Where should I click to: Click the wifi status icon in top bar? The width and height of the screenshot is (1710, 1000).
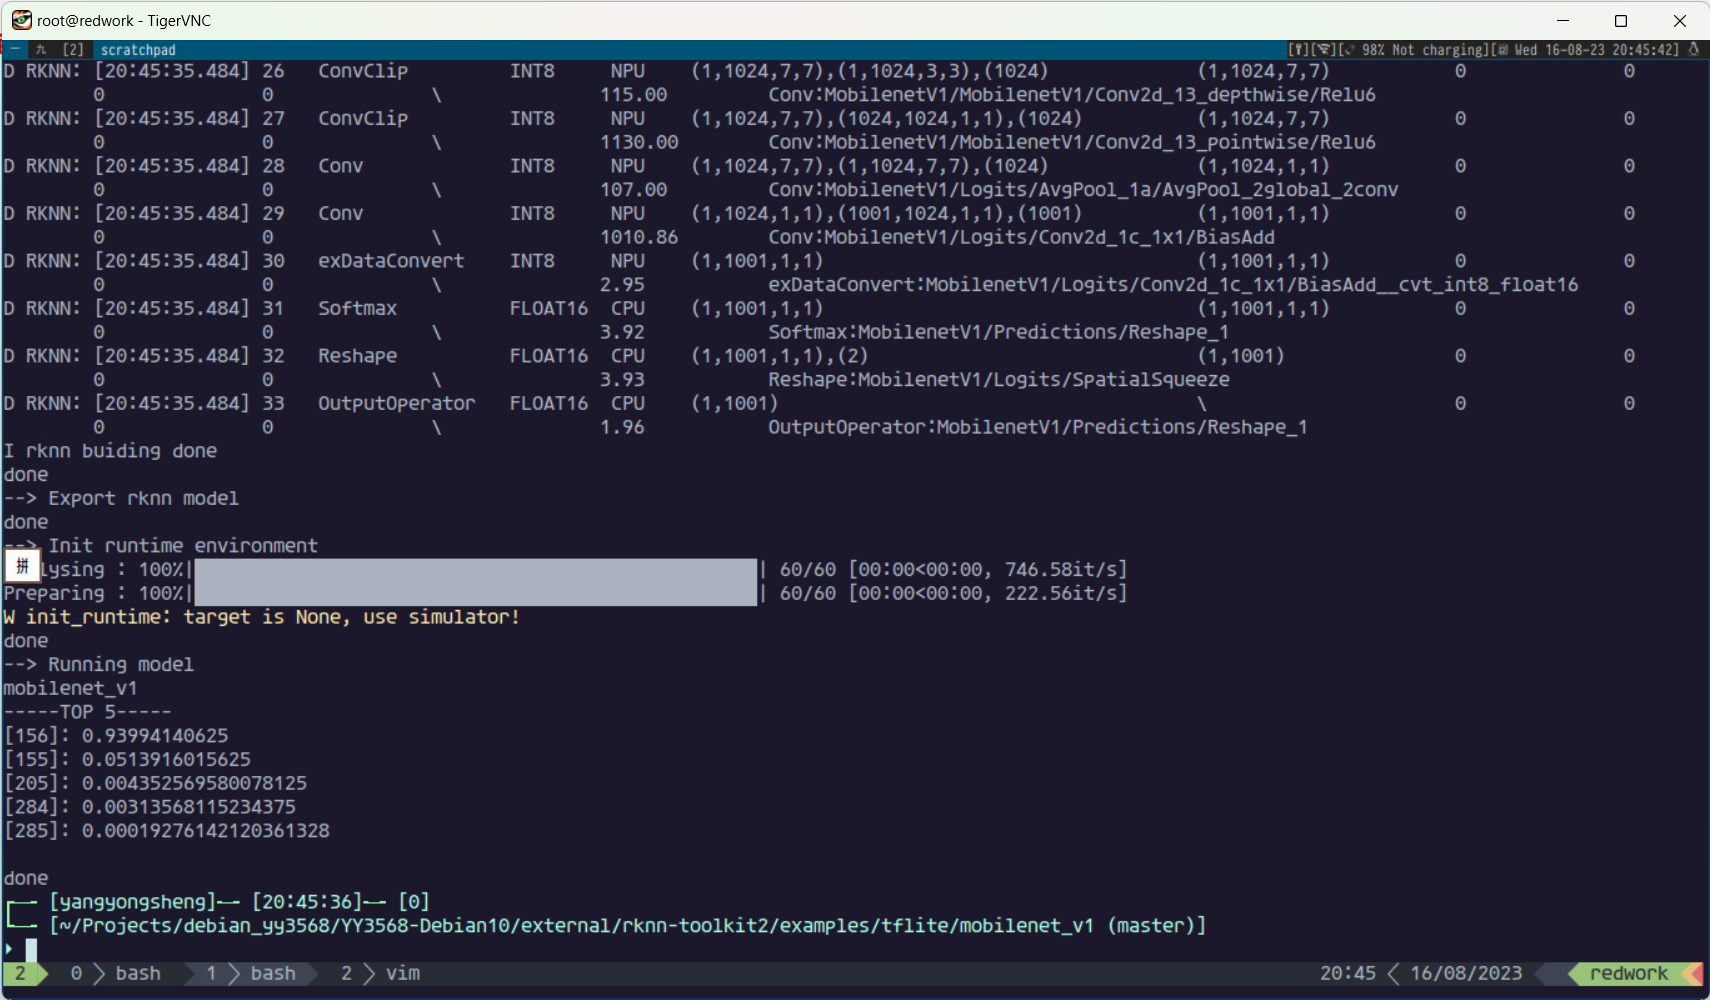click(x=1323, y=49)
